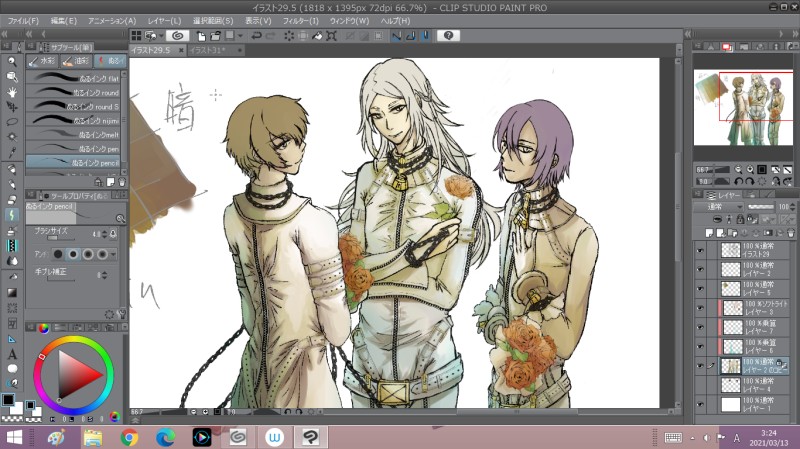Open the sub tool detail wrench icon
This screenshot has width=800, height=449.
point(121,314)
